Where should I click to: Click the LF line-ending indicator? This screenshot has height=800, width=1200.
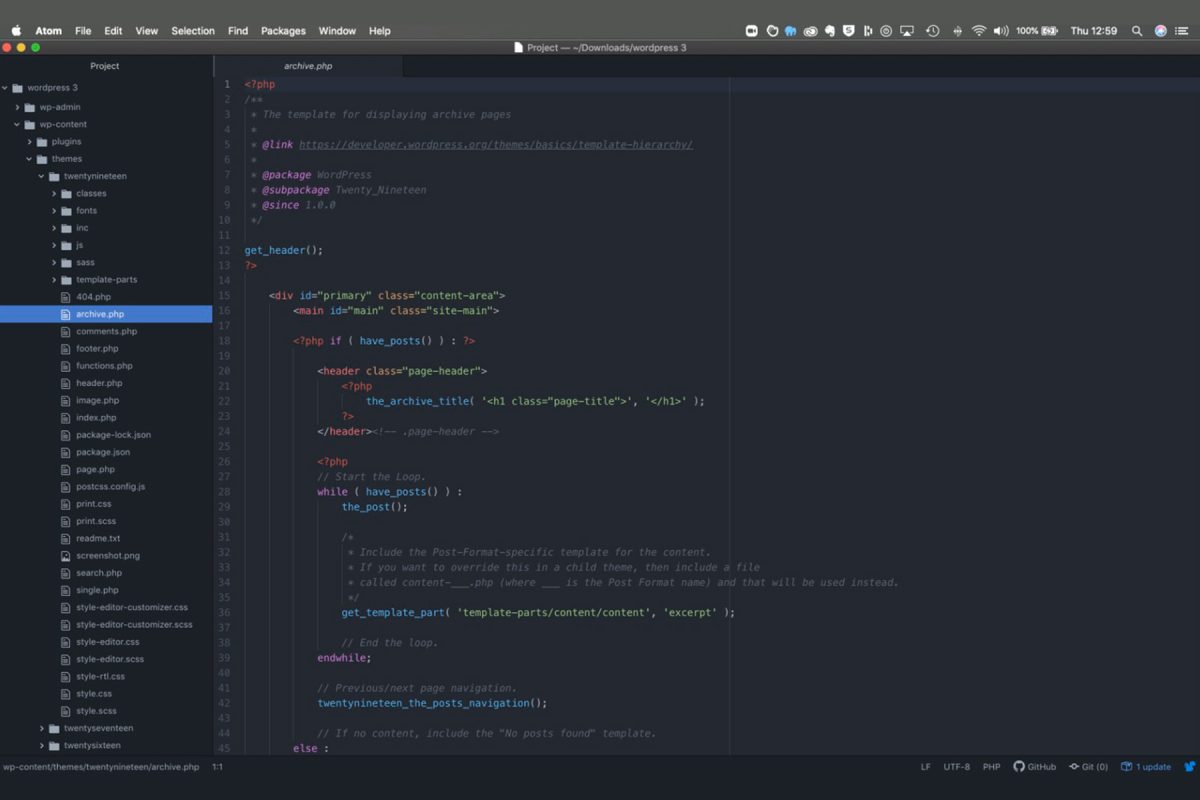point(926,766)
